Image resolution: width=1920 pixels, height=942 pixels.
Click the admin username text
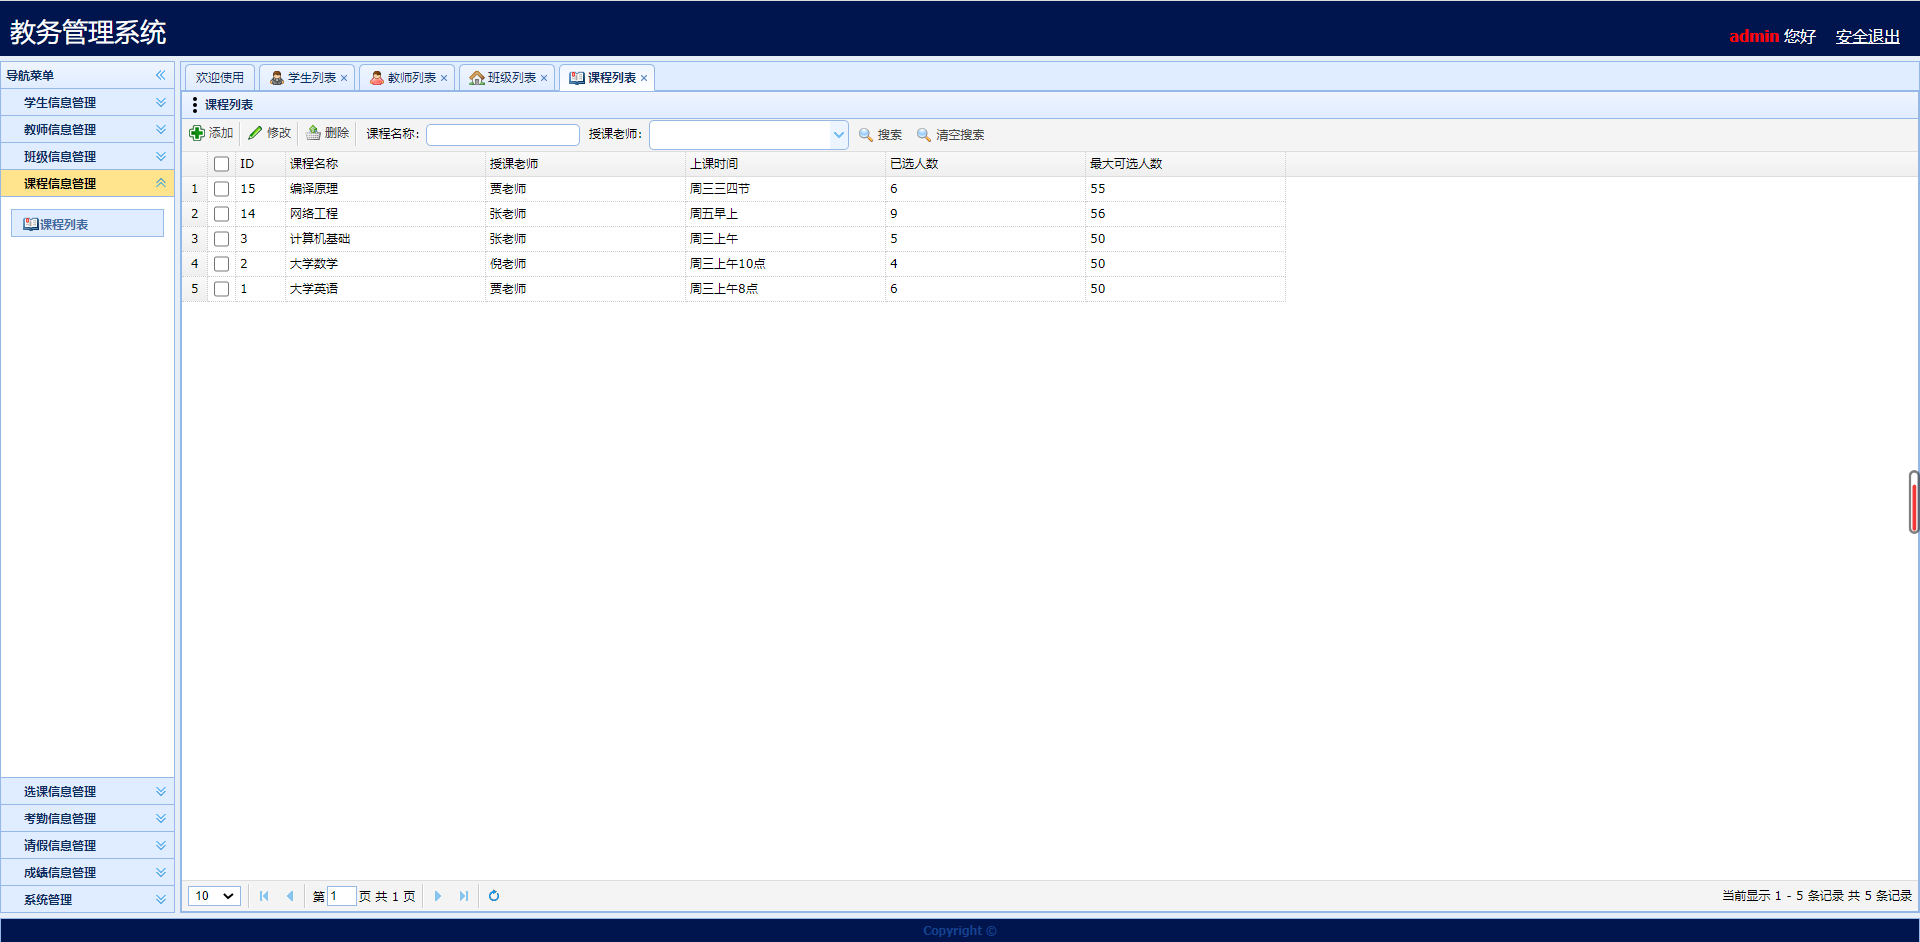1754,36
